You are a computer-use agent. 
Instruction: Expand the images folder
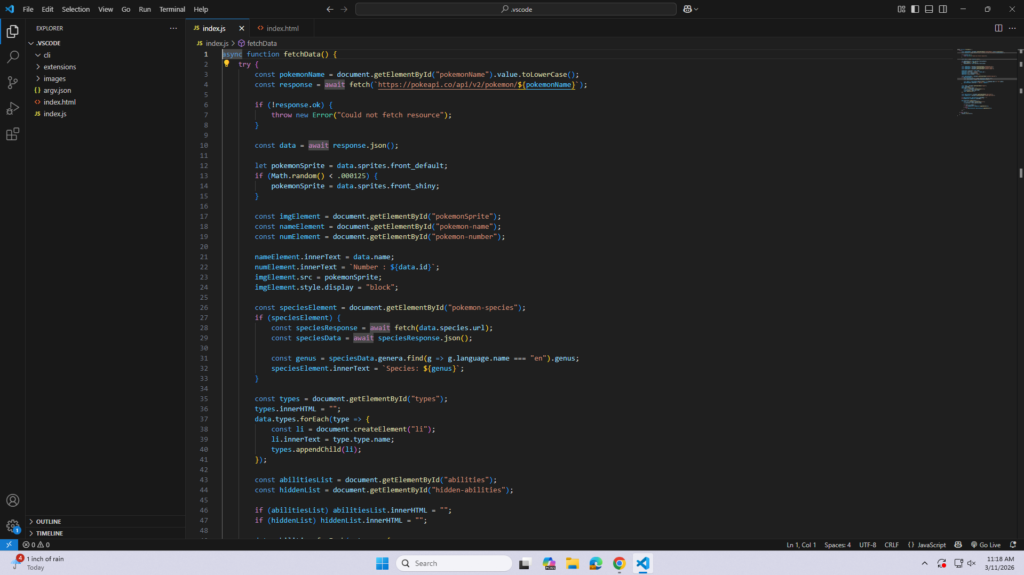click(54, 78)
